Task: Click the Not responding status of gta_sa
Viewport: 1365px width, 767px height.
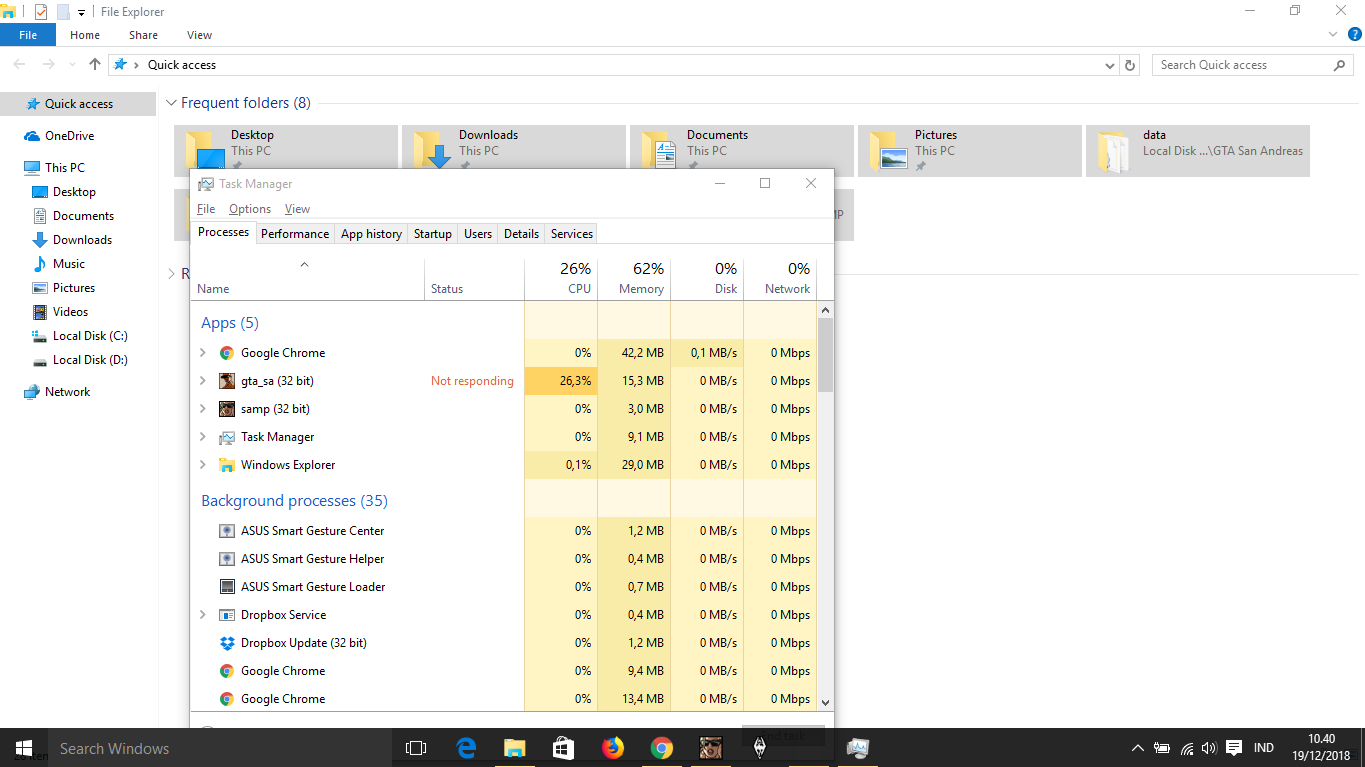Action: (x=472, y=381)
